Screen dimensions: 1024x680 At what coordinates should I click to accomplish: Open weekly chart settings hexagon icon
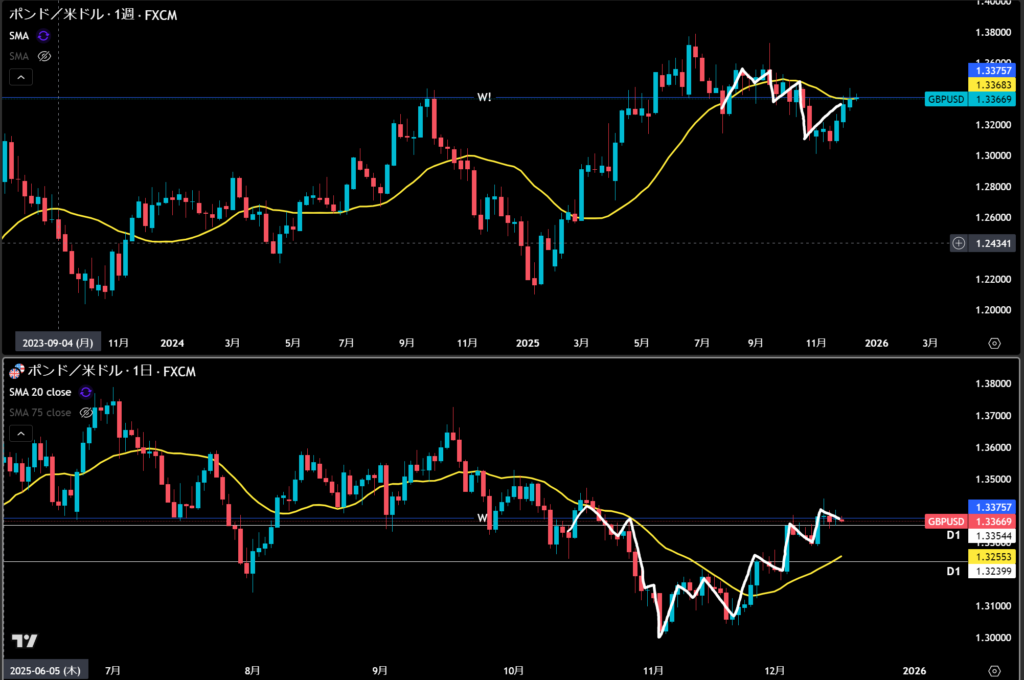tap(994, 342)
